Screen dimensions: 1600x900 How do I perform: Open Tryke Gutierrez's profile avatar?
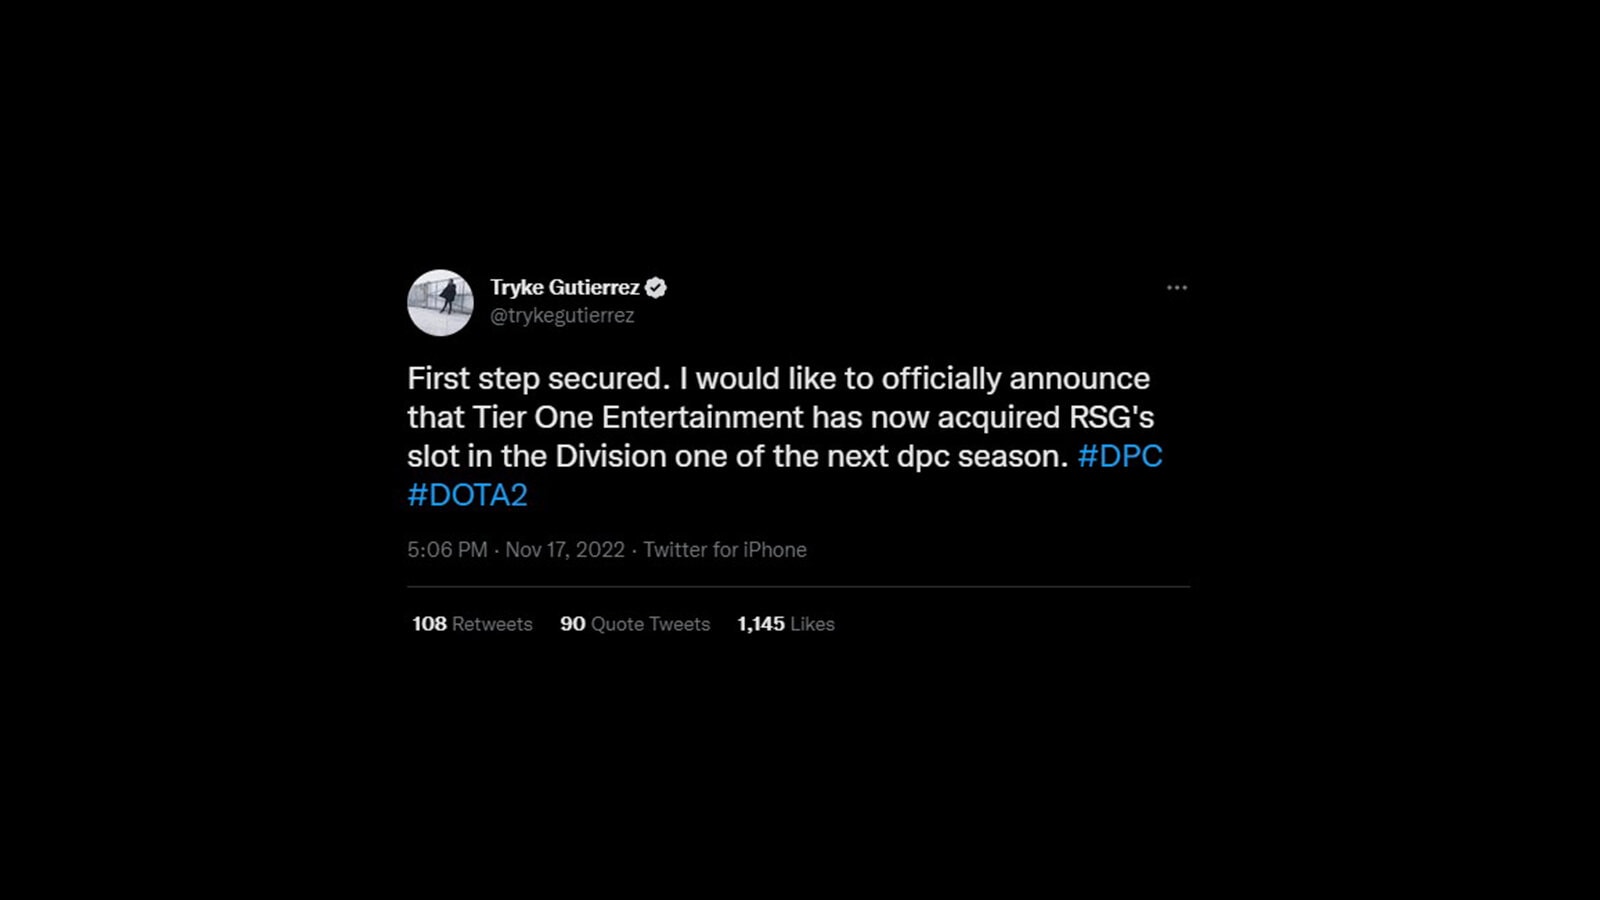[x=440, y=303]
